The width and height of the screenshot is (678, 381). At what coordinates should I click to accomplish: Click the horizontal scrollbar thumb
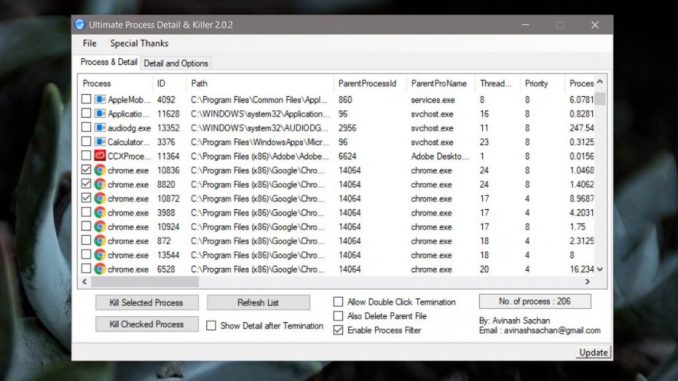pos(145,282)
